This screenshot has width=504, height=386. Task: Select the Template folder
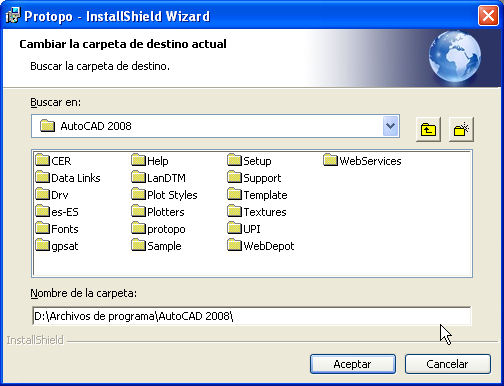(x=257, y=195)
